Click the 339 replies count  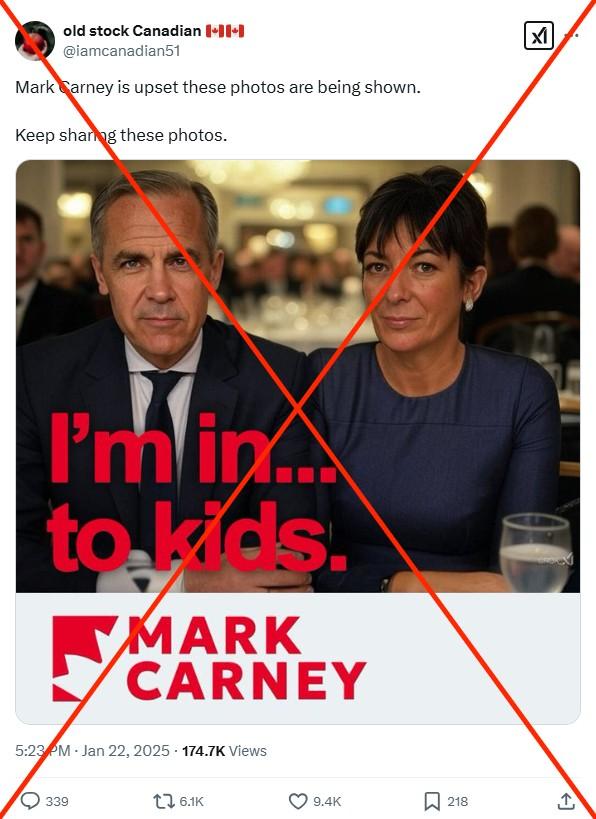57,802
